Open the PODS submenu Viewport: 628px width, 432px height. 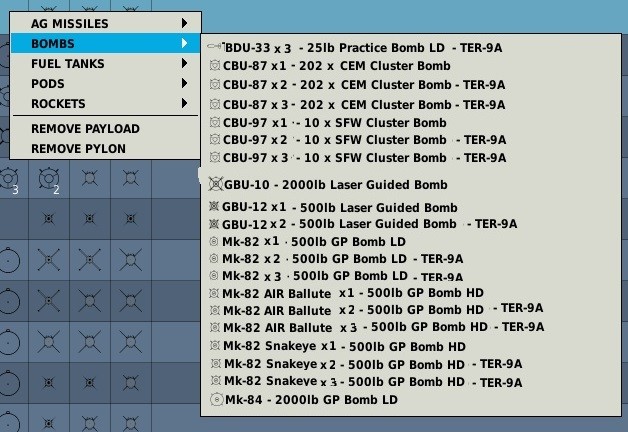click(x=105, y=83)
